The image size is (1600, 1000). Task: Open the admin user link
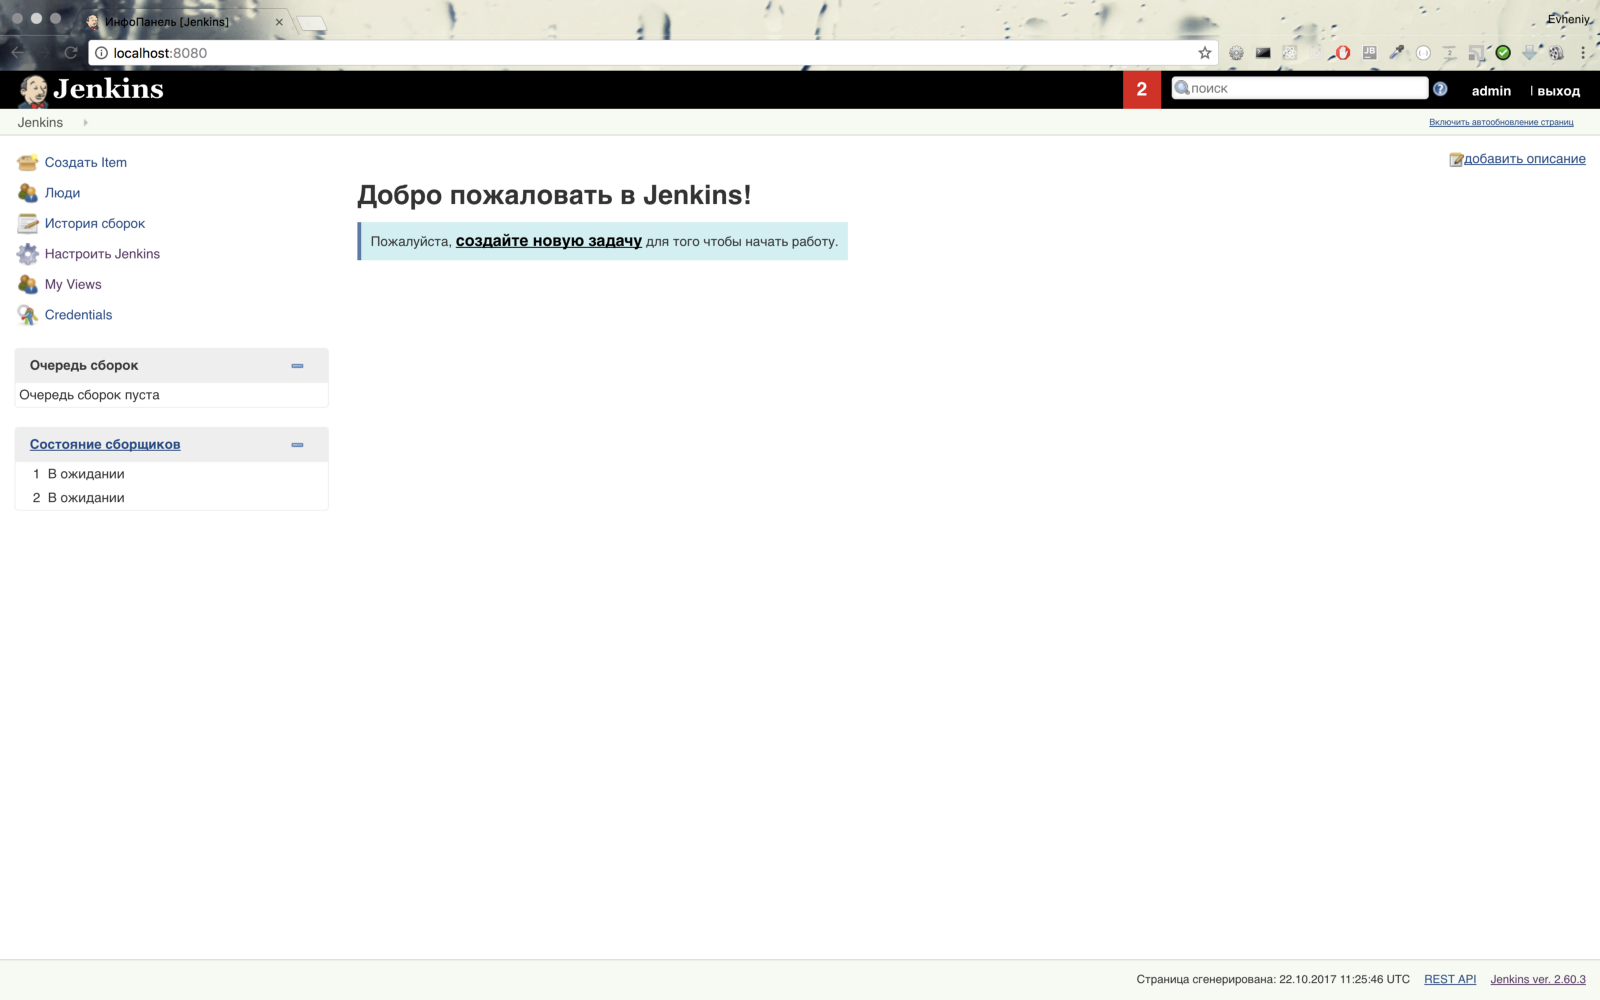(x=1491, y=91)
